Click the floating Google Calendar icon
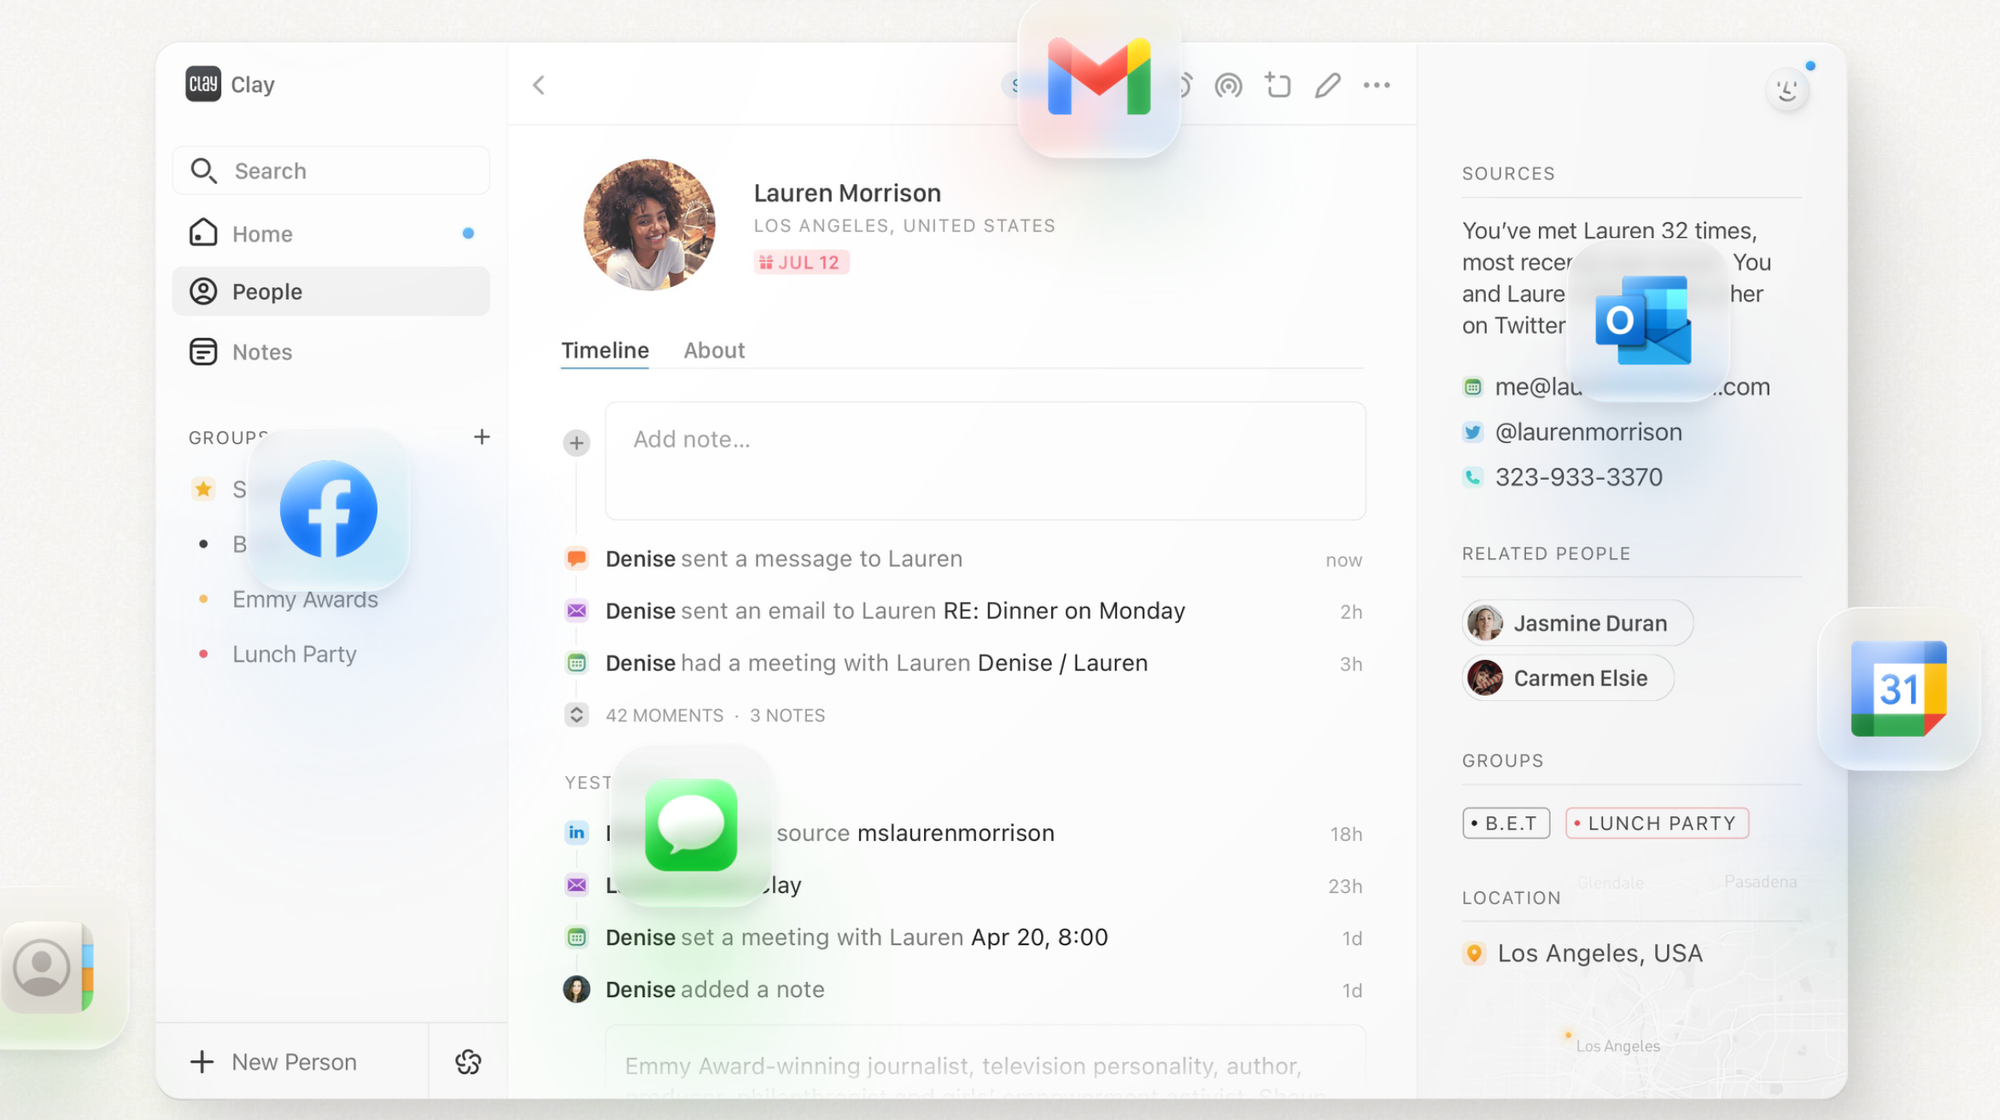Image resolution: width=2000 pixels, height=1120 pixels. click(x=1898, y=689)
